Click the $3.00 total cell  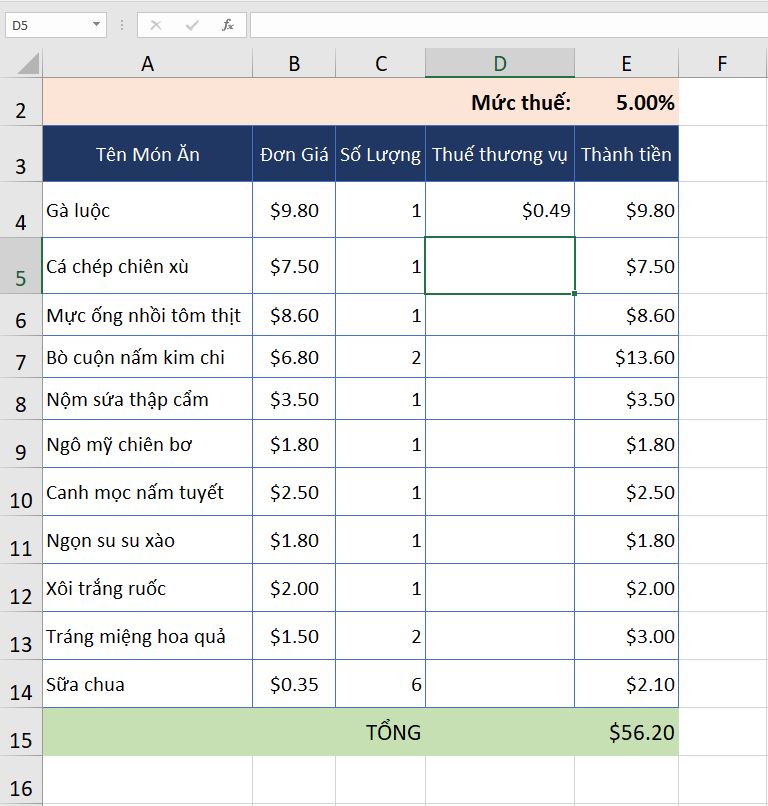[627, 636]
